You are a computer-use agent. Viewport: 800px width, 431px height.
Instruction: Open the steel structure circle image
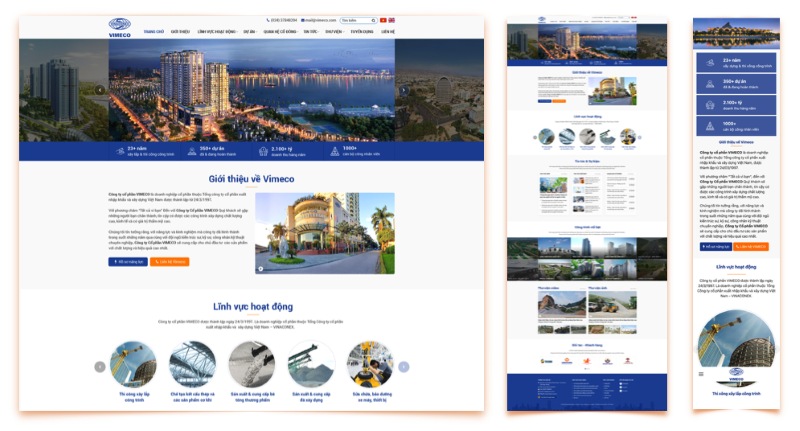[193, 365]
